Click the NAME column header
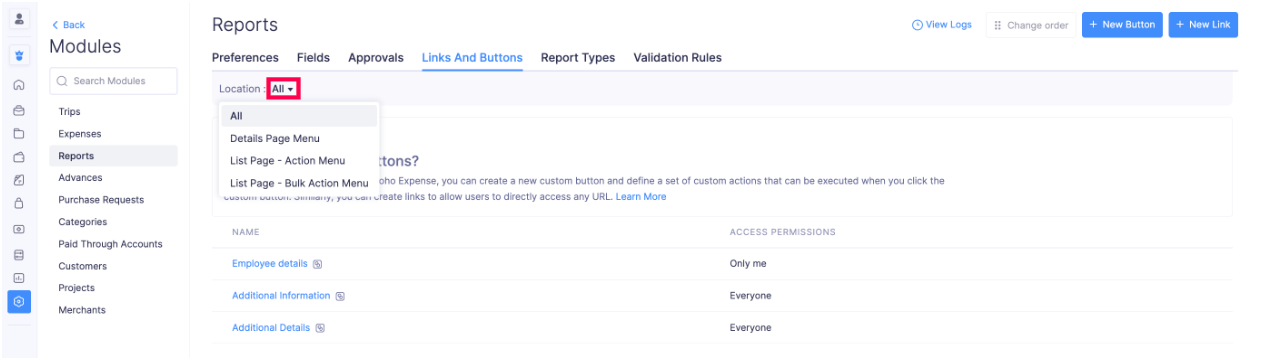The image size is (1264, 360). click(246, 232)
